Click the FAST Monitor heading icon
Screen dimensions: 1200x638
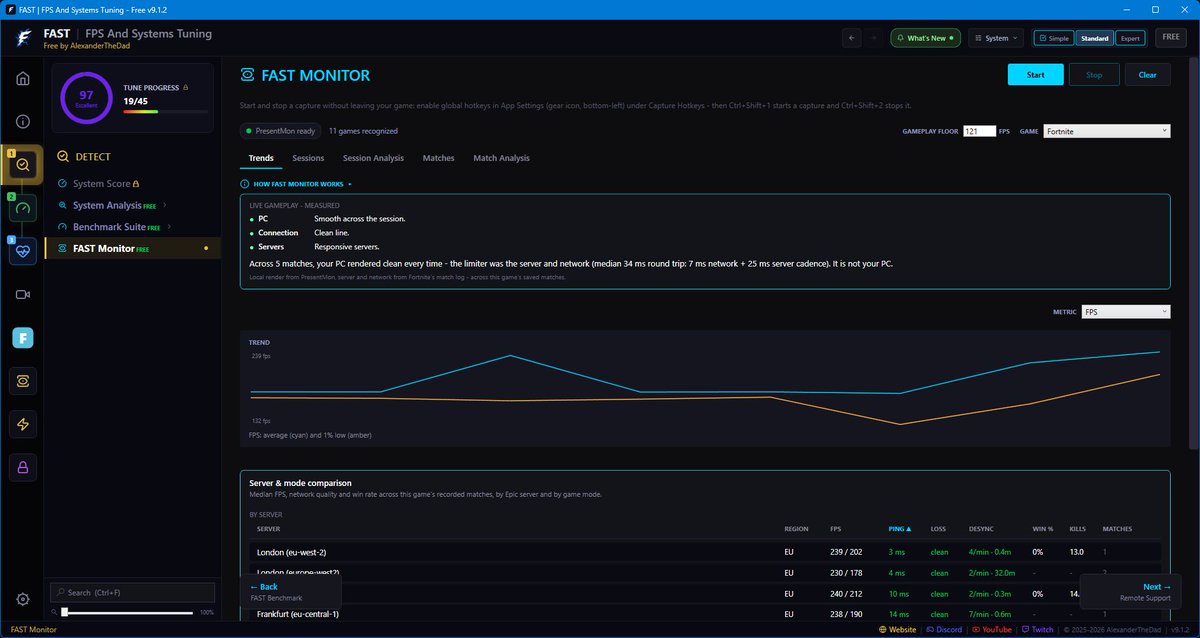(247, 75)
